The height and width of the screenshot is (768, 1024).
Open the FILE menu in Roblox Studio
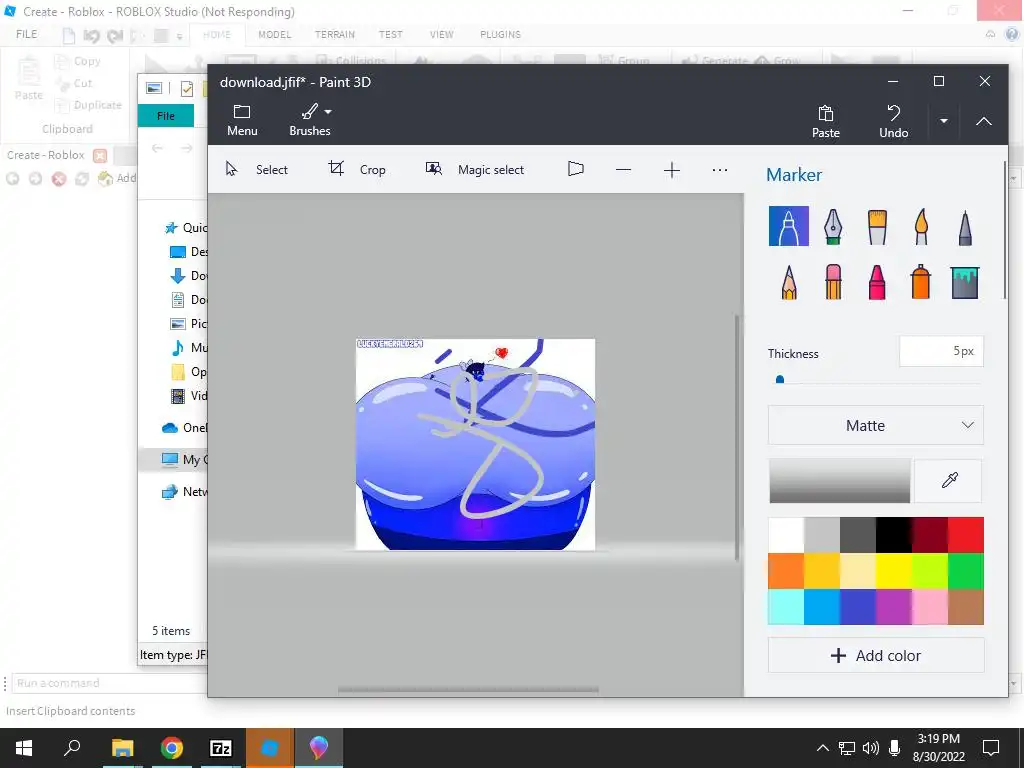[x=27, y=35]
